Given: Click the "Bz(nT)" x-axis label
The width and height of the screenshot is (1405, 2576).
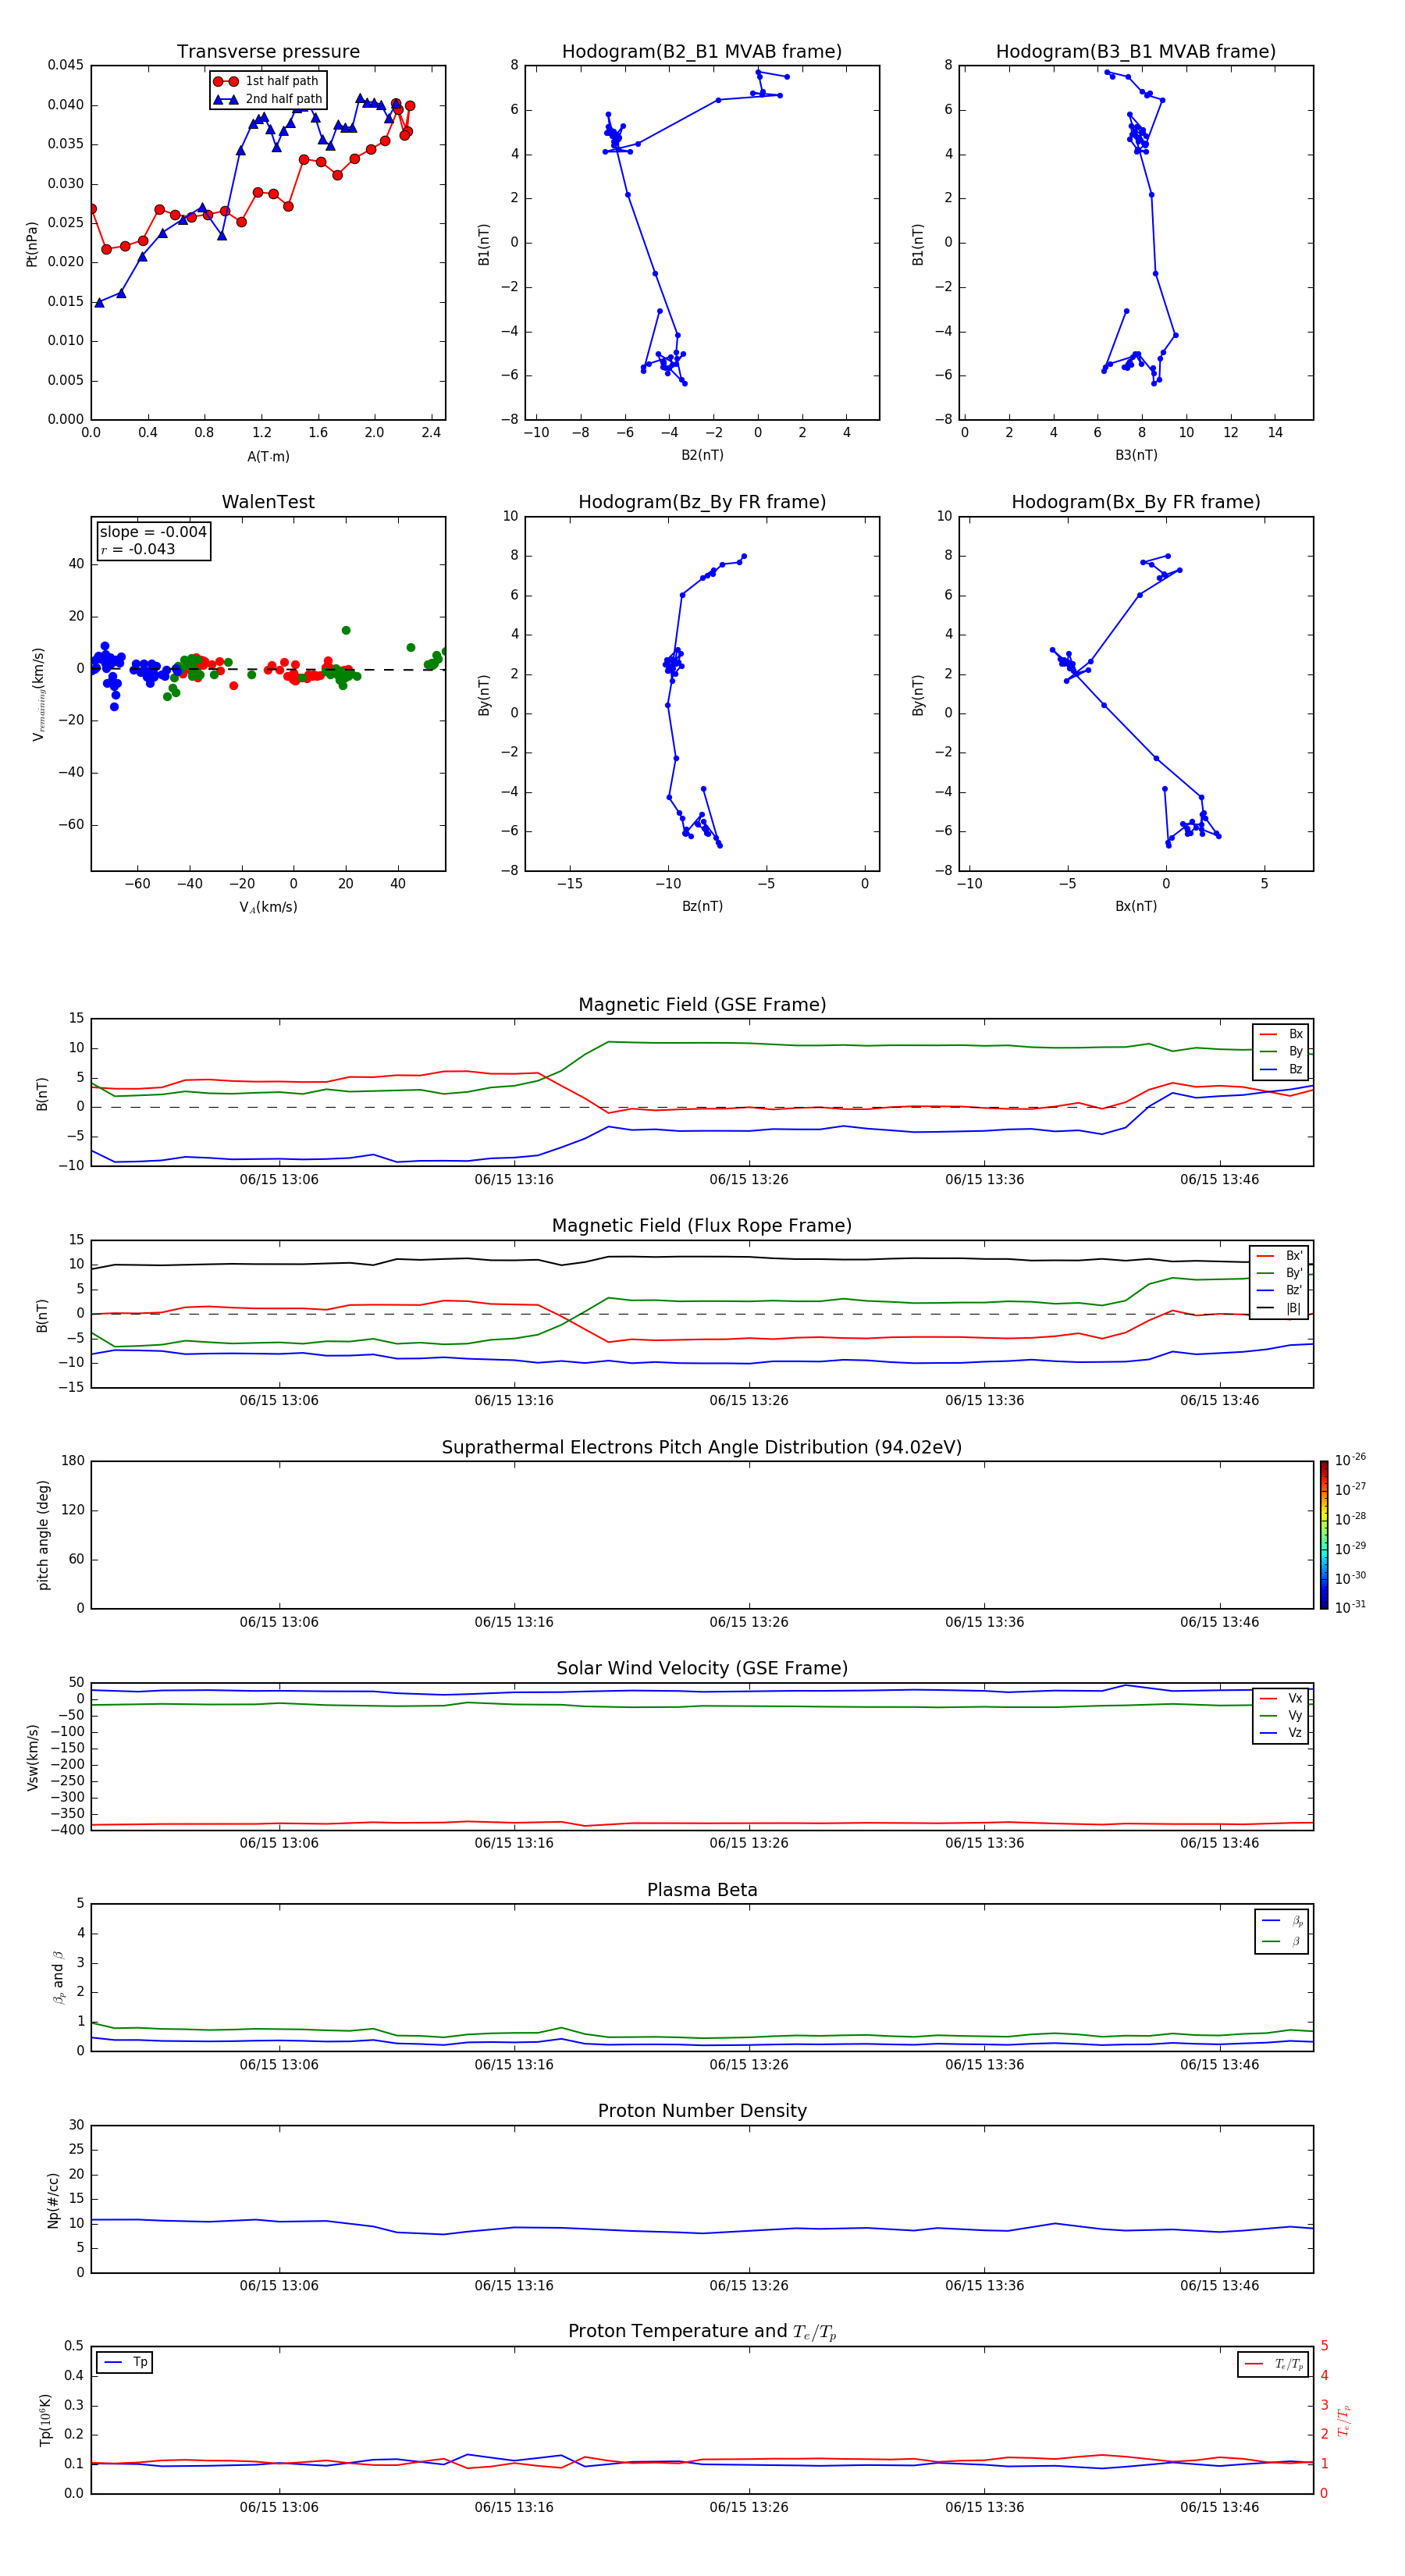Looking at the screenshot, I should [x=702, y=907].
